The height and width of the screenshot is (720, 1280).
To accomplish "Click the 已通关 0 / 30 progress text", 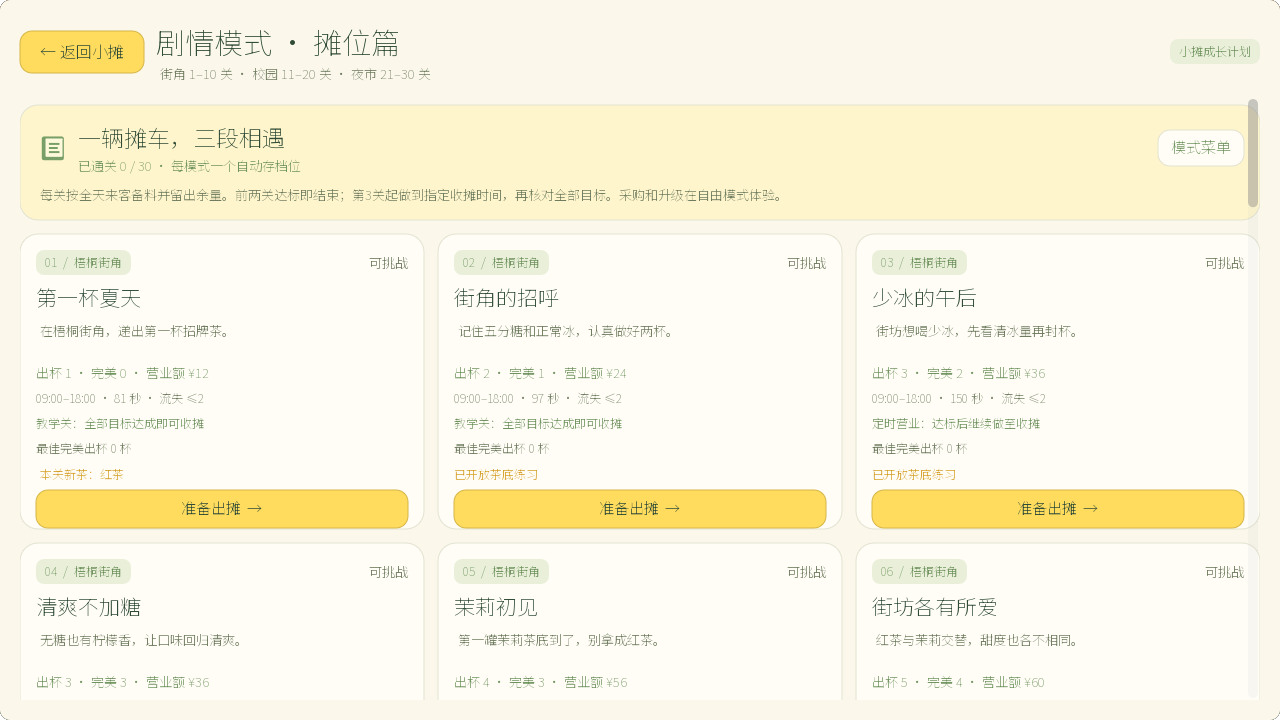I will (x=115, y=166).
